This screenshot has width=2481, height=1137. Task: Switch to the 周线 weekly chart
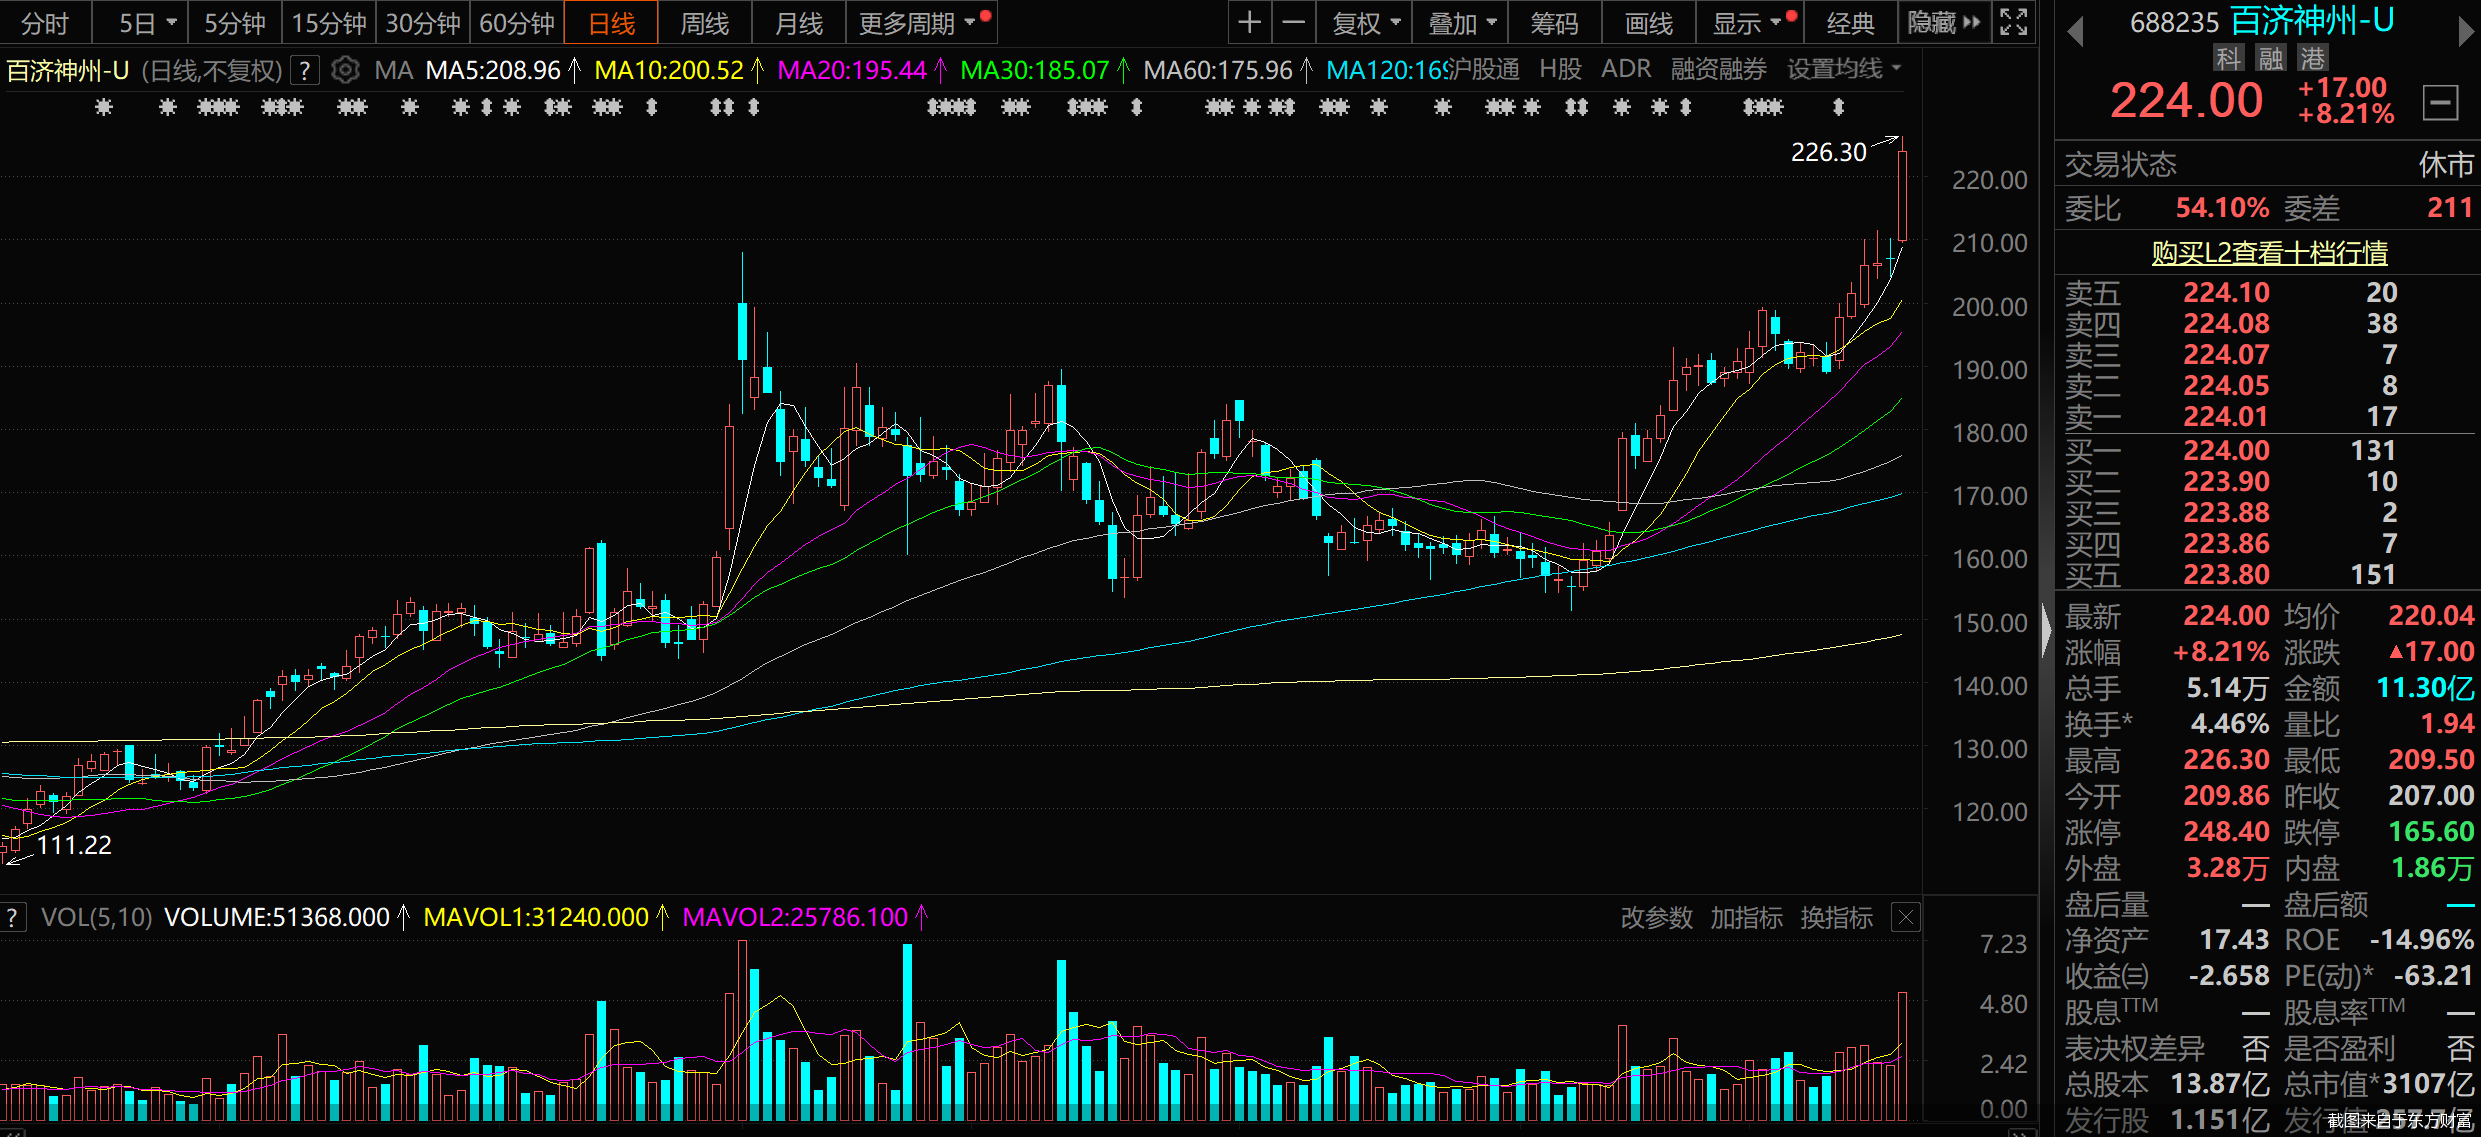(x=704, y=23)
